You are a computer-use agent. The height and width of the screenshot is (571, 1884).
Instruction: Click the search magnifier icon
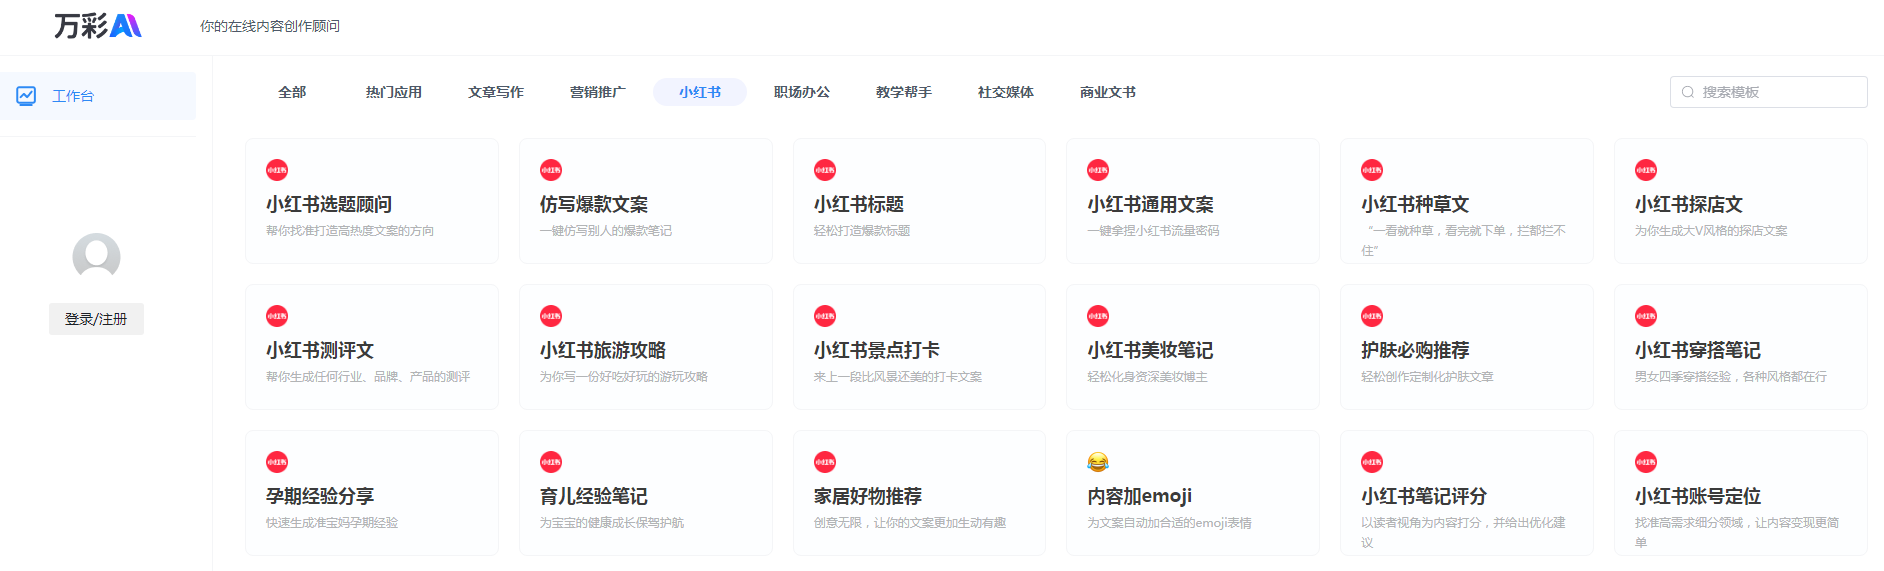(1688, 92)
